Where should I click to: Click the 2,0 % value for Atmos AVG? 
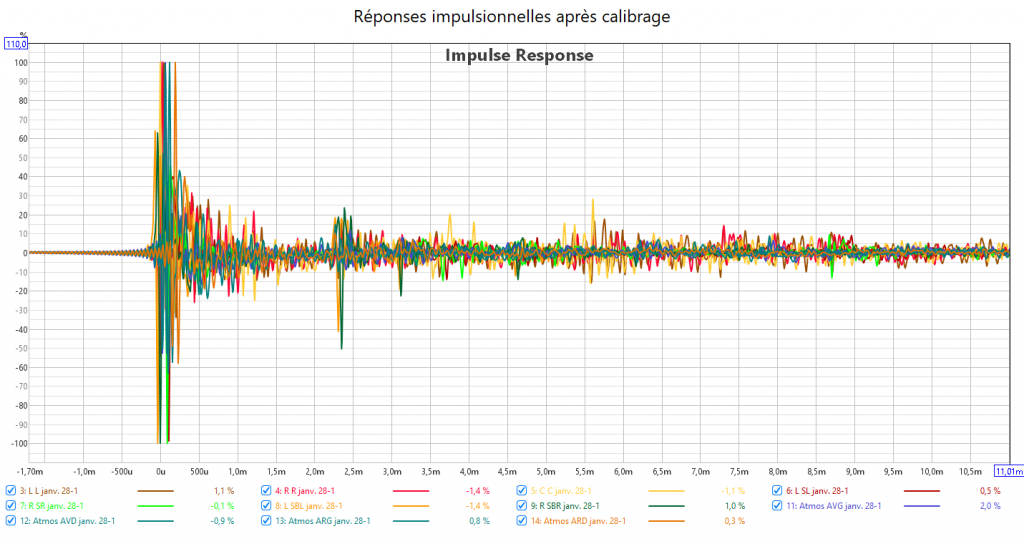coord(990,506)
